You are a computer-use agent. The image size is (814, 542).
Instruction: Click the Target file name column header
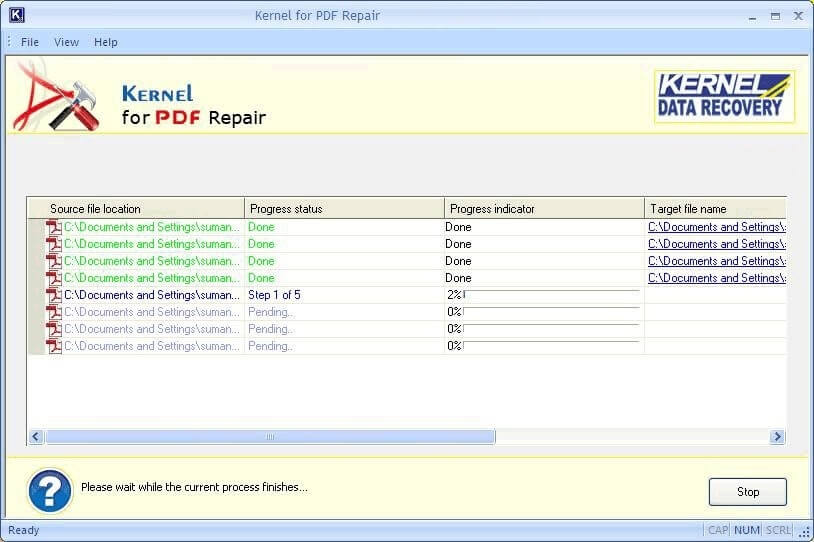715,209
